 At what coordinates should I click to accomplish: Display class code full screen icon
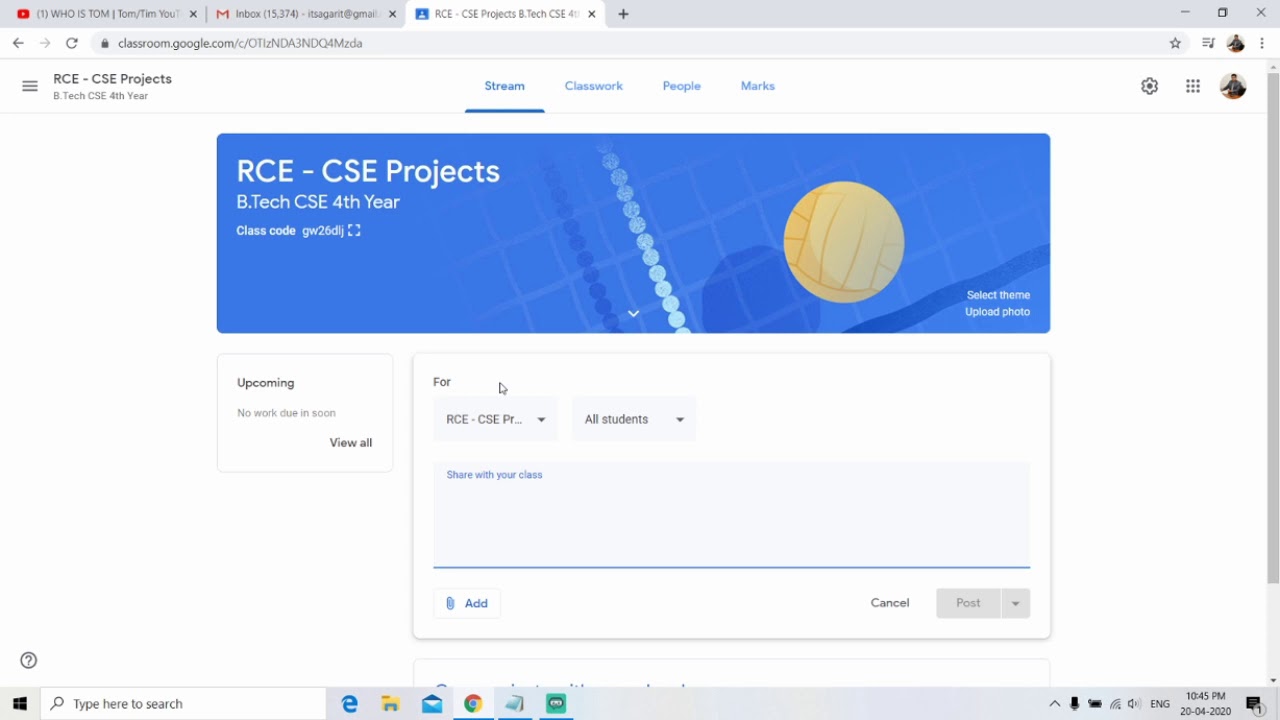pyautogui.click(x=354, y=231)
